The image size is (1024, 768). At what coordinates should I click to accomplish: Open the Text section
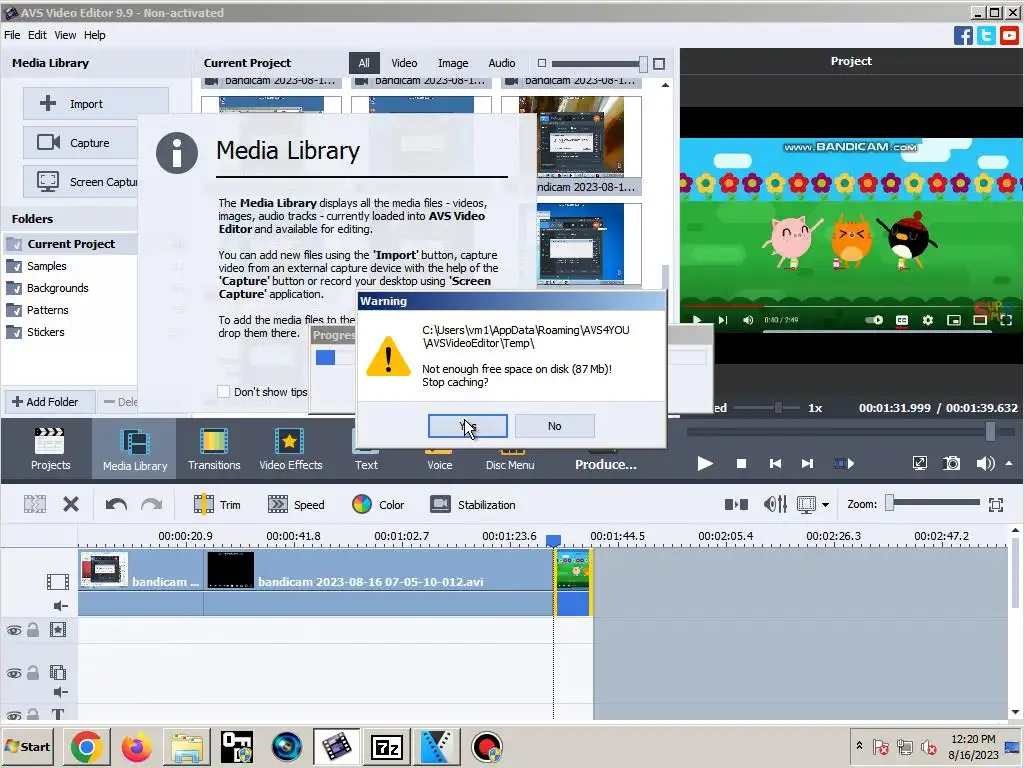click(x=366, y=464)
